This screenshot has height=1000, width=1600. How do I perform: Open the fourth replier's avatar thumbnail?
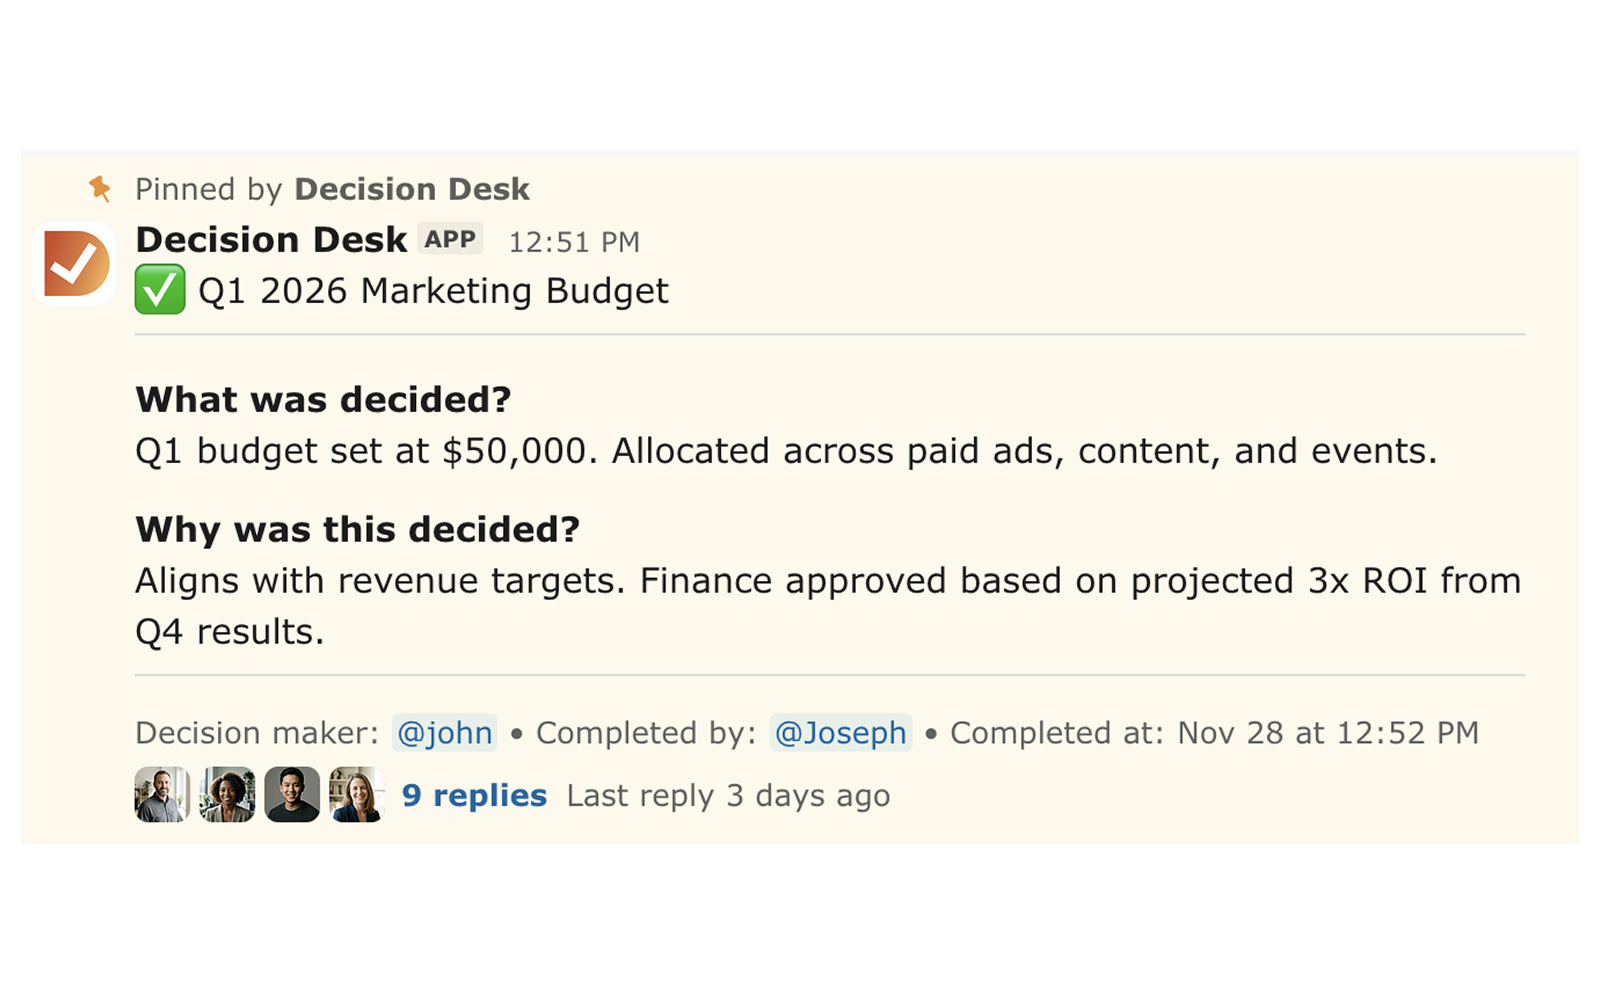[357, 795]
